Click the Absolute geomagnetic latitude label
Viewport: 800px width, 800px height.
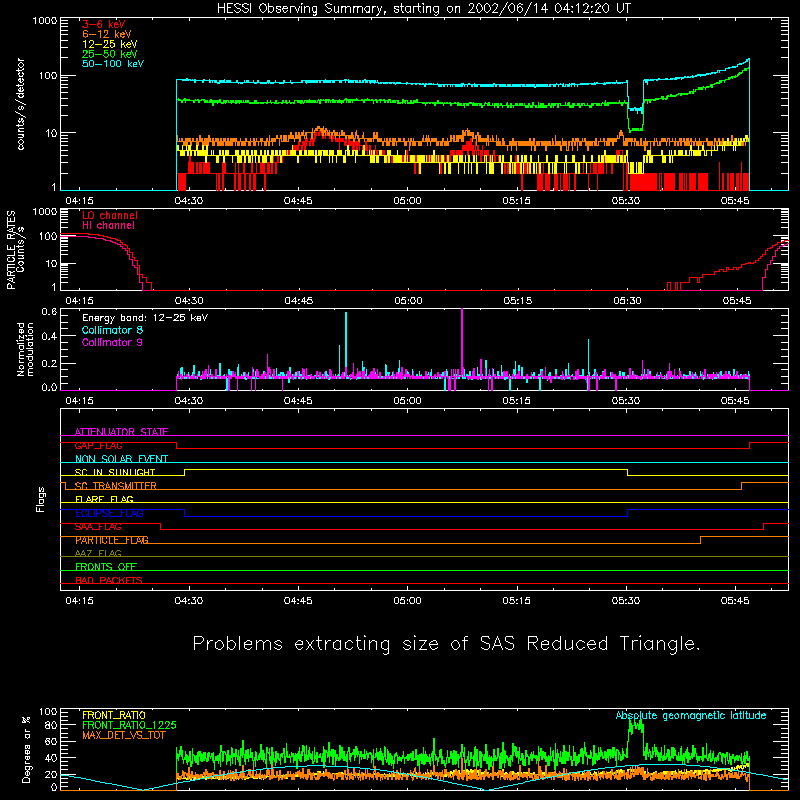click(x=691, y=715)
